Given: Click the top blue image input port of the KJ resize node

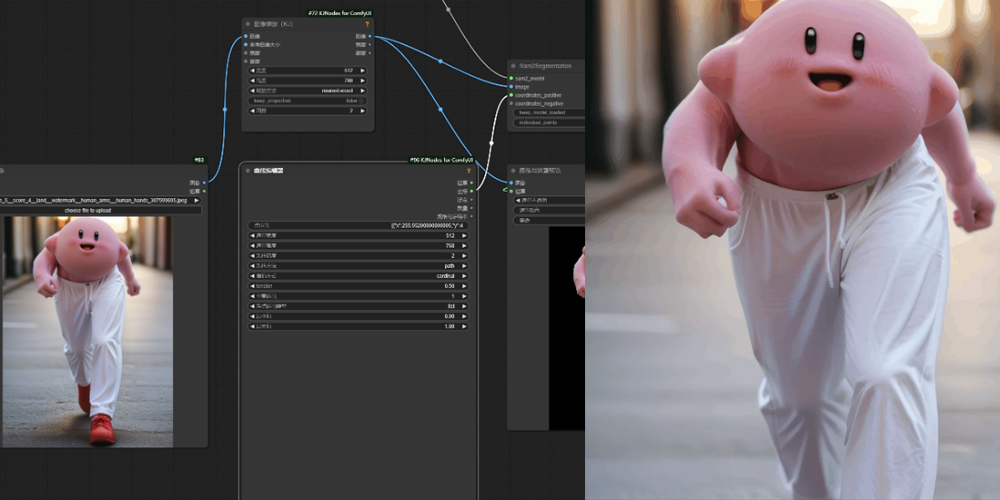Looking at the screenshot, I should [x=246, y=36].
